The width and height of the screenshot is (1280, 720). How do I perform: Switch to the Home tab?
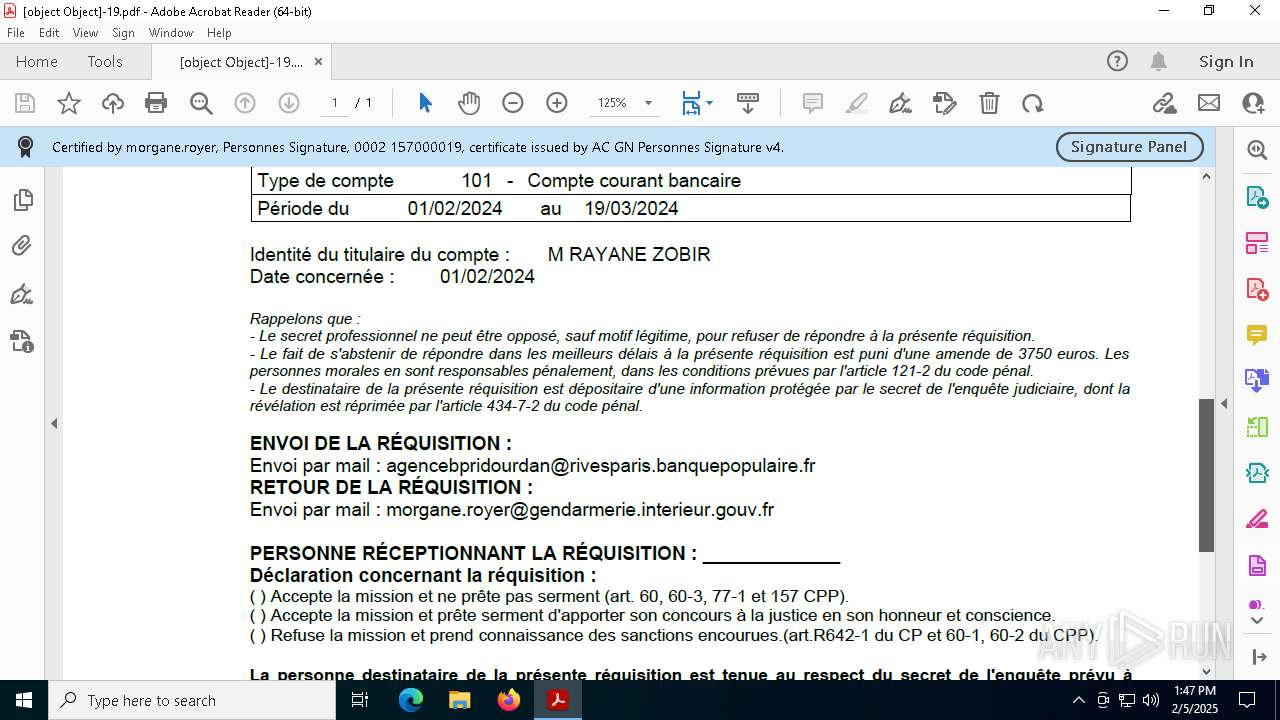pyautogui.click(x=37, y=61)
